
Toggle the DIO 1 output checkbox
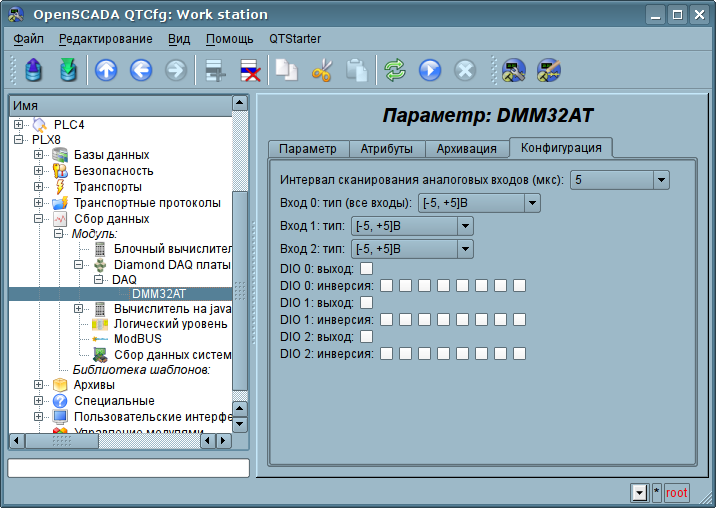tap(367, 302)
